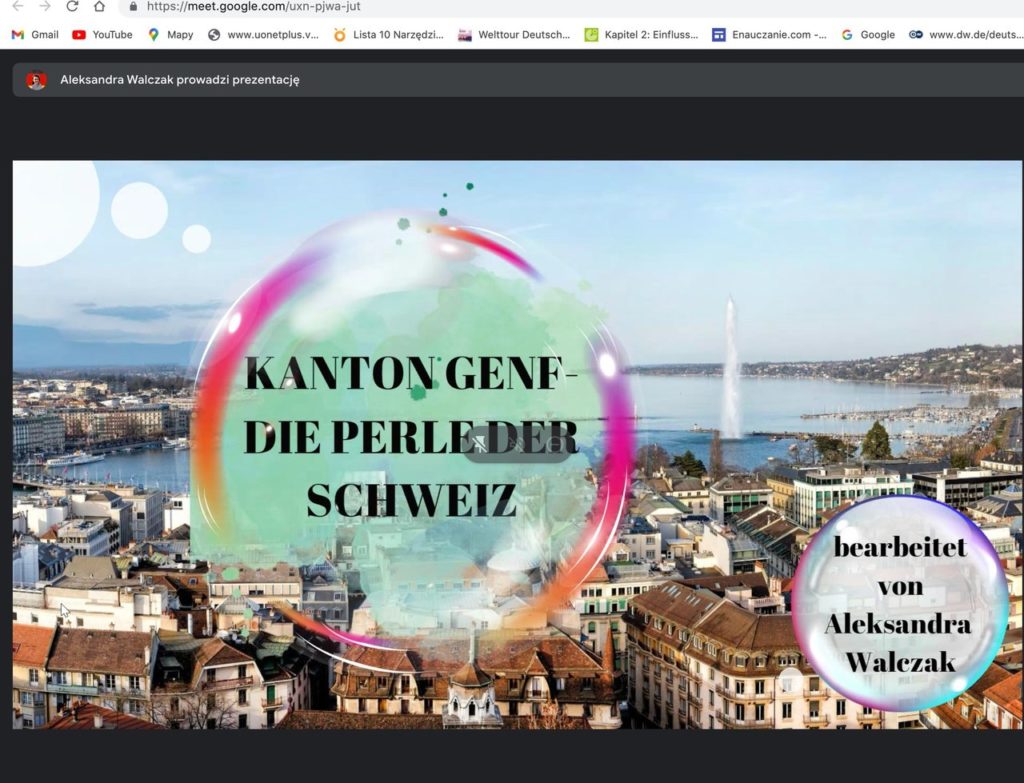Open the www.uonetplus bookmark
The height and width of the screenshot is (783, 1024).
(264, 34)
